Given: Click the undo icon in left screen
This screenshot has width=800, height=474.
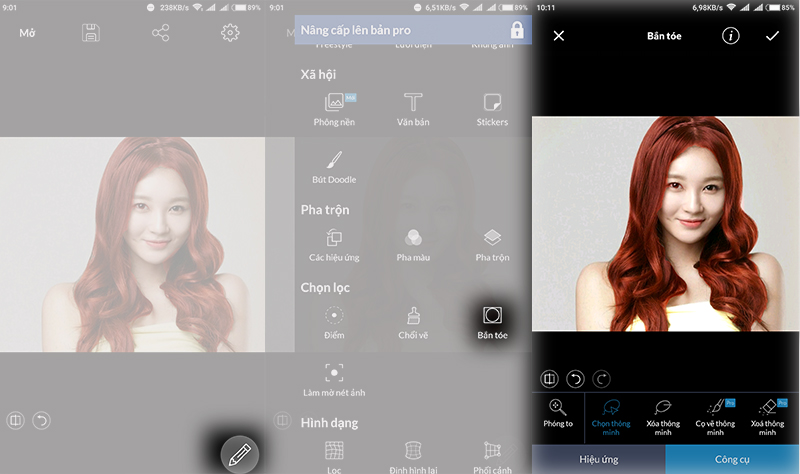Looking at the screenshot, I should point(41,420).
